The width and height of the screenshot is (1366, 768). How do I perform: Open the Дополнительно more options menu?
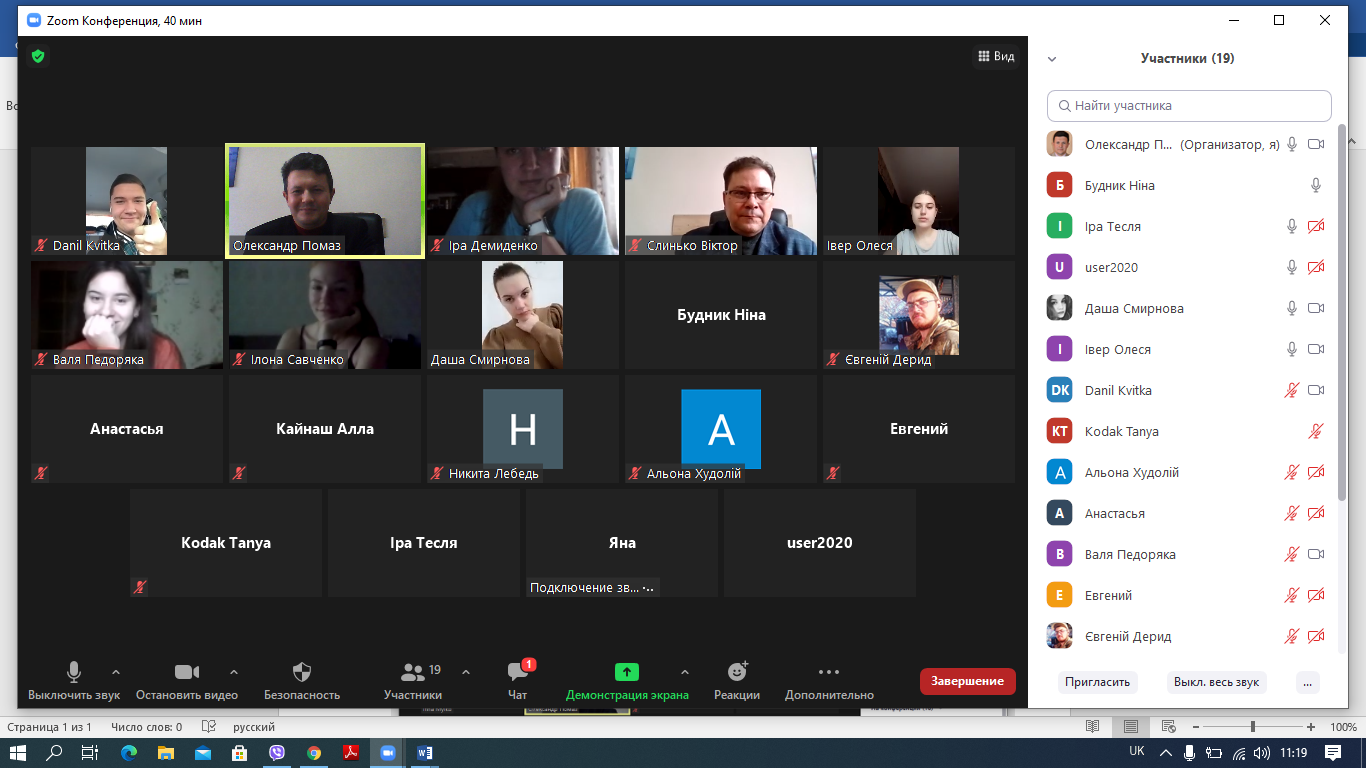tap(829, 681)
